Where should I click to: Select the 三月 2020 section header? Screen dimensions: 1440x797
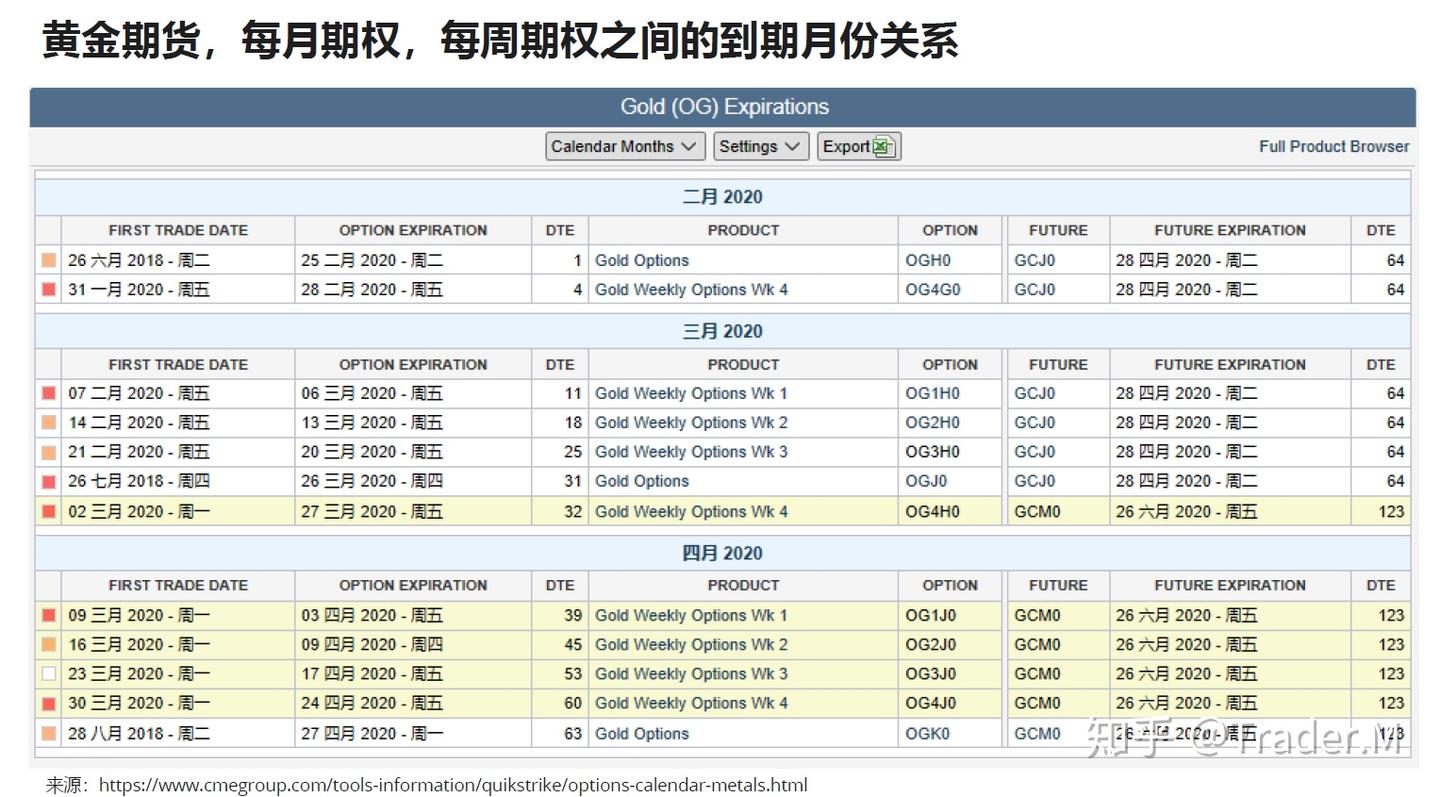click(x=722, y=330)
